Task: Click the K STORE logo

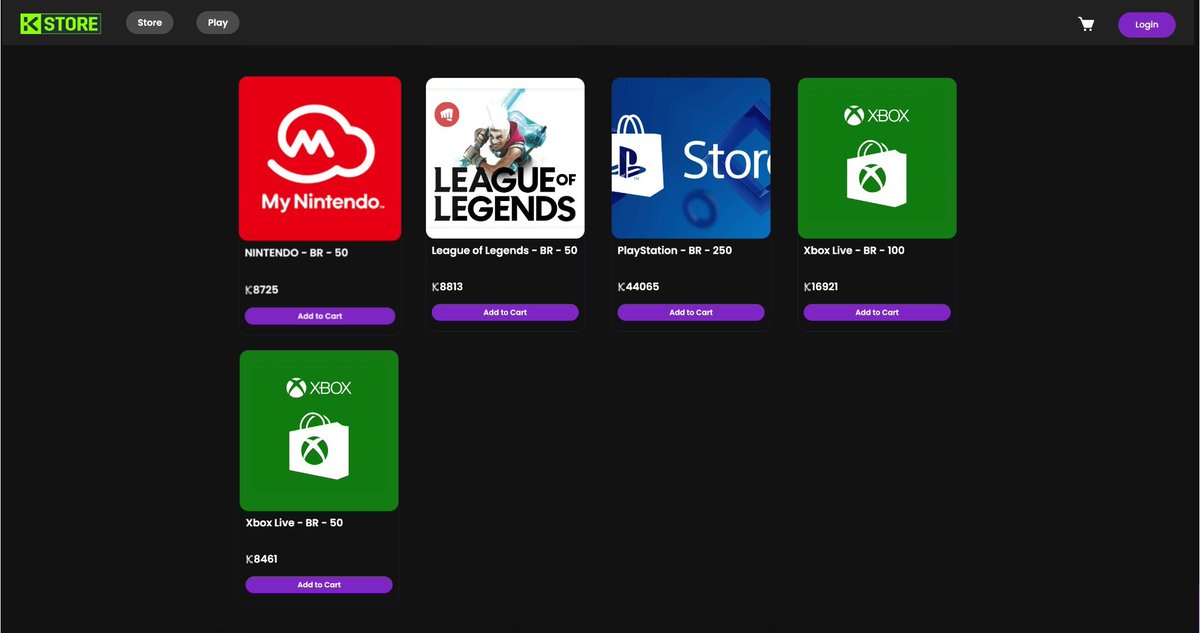Action: [60, 22]
